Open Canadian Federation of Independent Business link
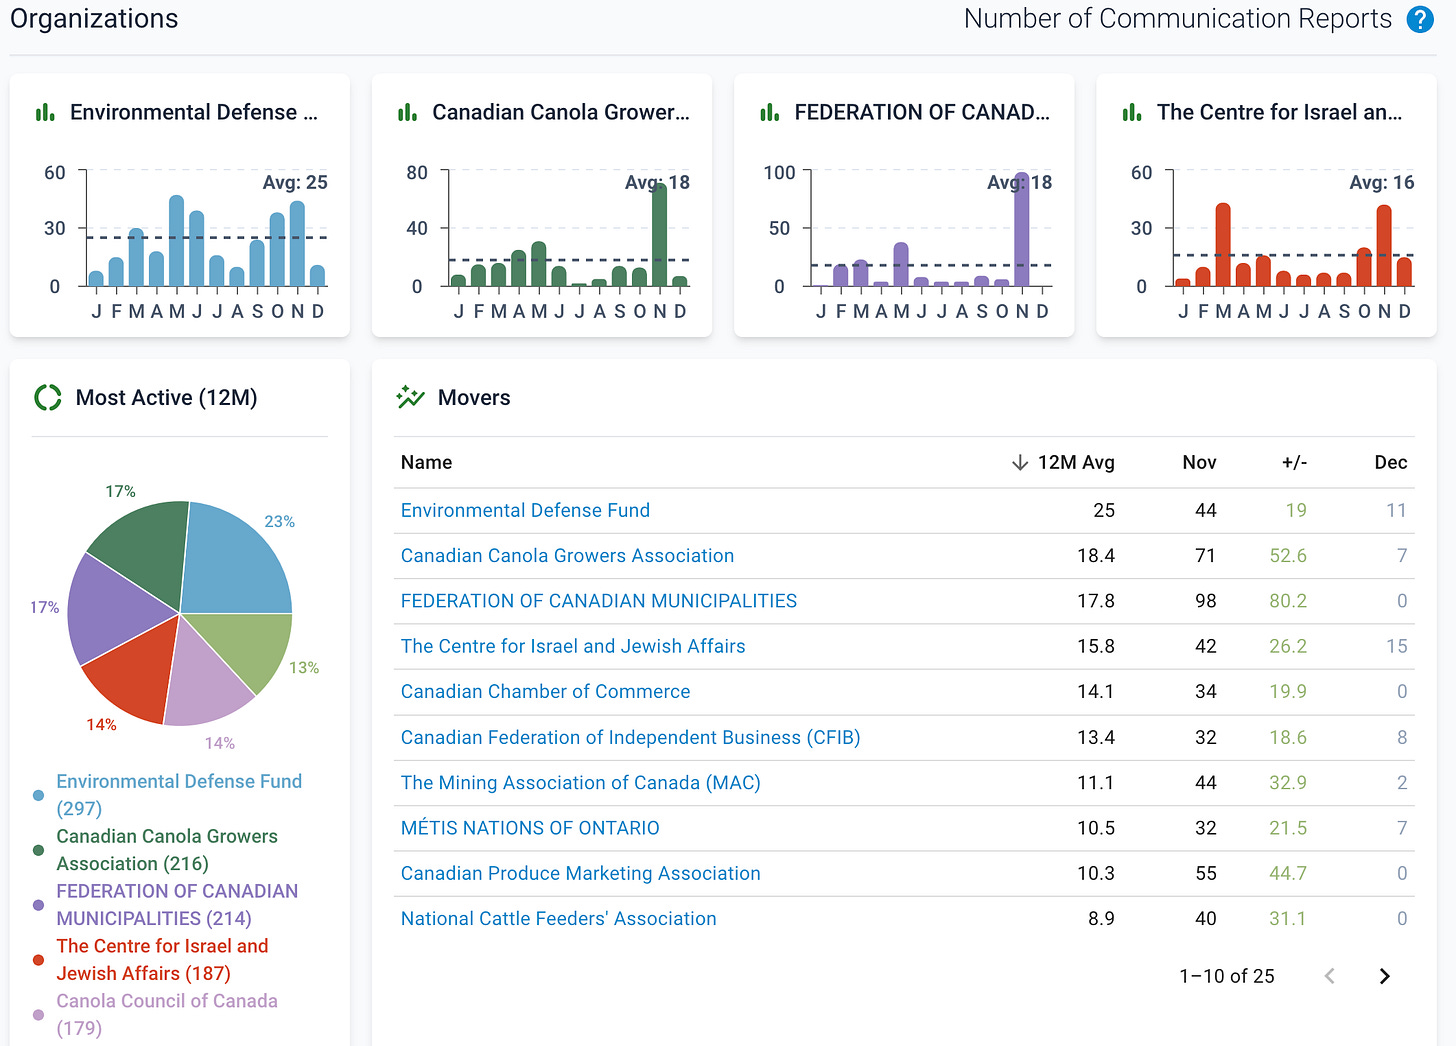The image size is (1456, 1046). (630, 737)
